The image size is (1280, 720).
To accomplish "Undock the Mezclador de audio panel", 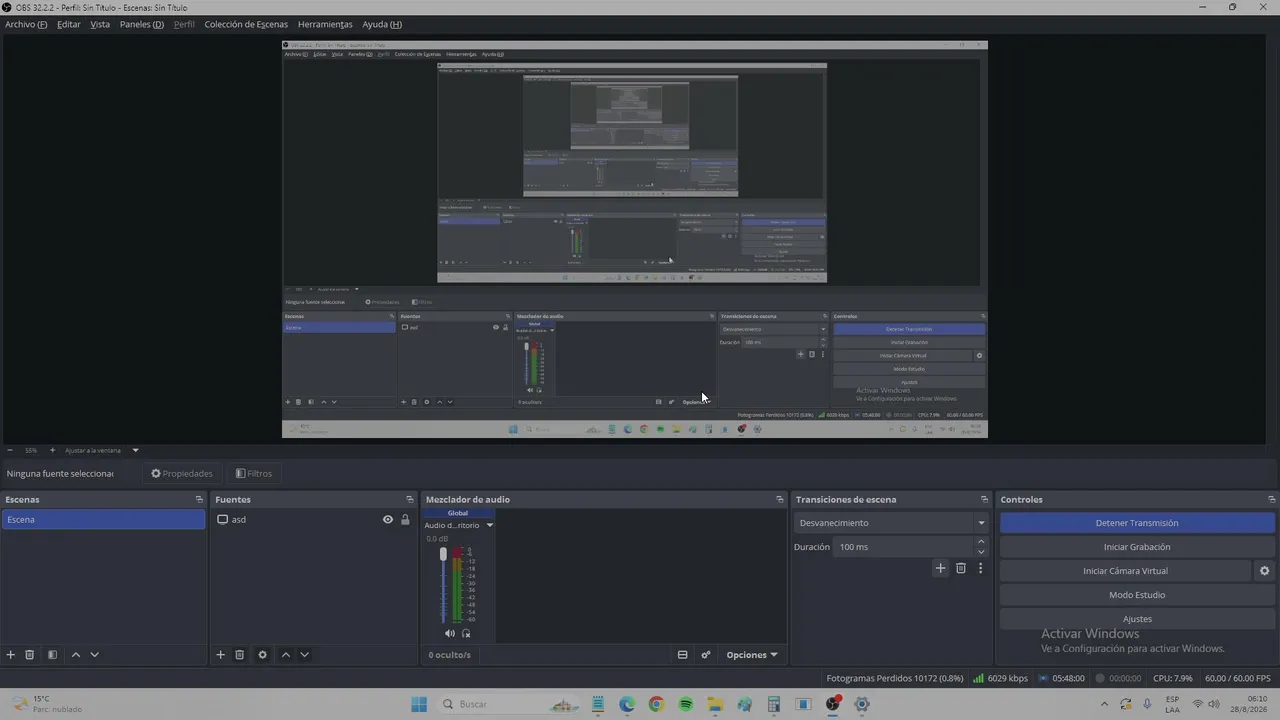I will [x=780, y=500].
